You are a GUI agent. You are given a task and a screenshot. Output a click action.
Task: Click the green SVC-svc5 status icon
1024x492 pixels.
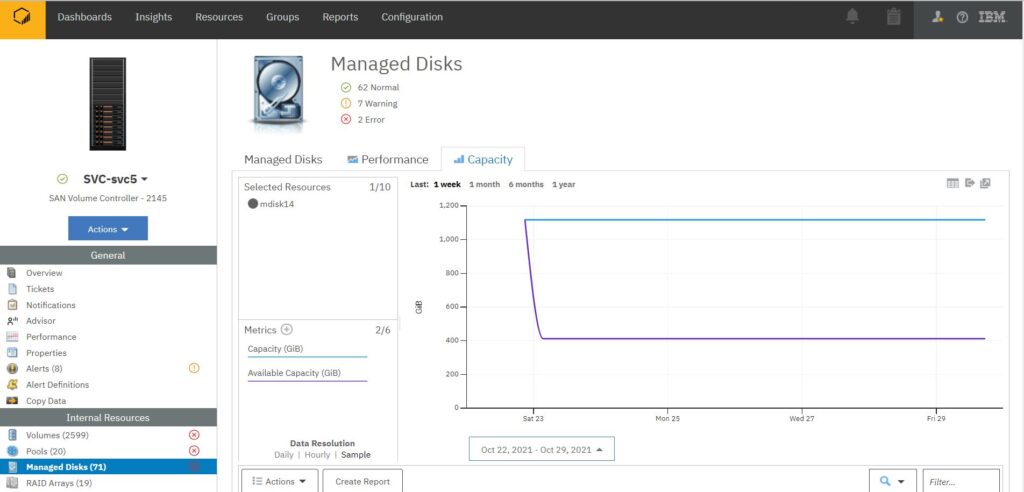(63, 179)
